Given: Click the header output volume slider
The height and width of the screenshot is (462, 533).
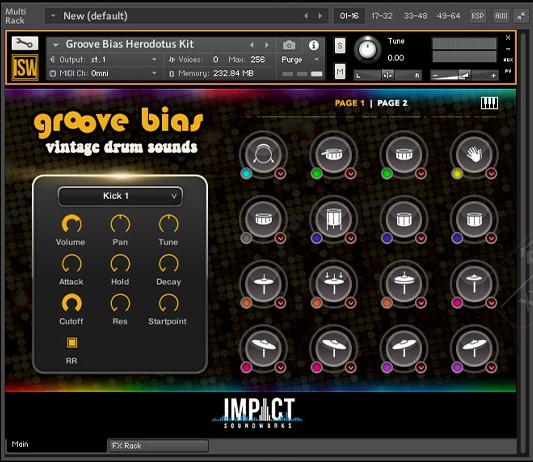Looking at the screenshot, I should point(464,75).
